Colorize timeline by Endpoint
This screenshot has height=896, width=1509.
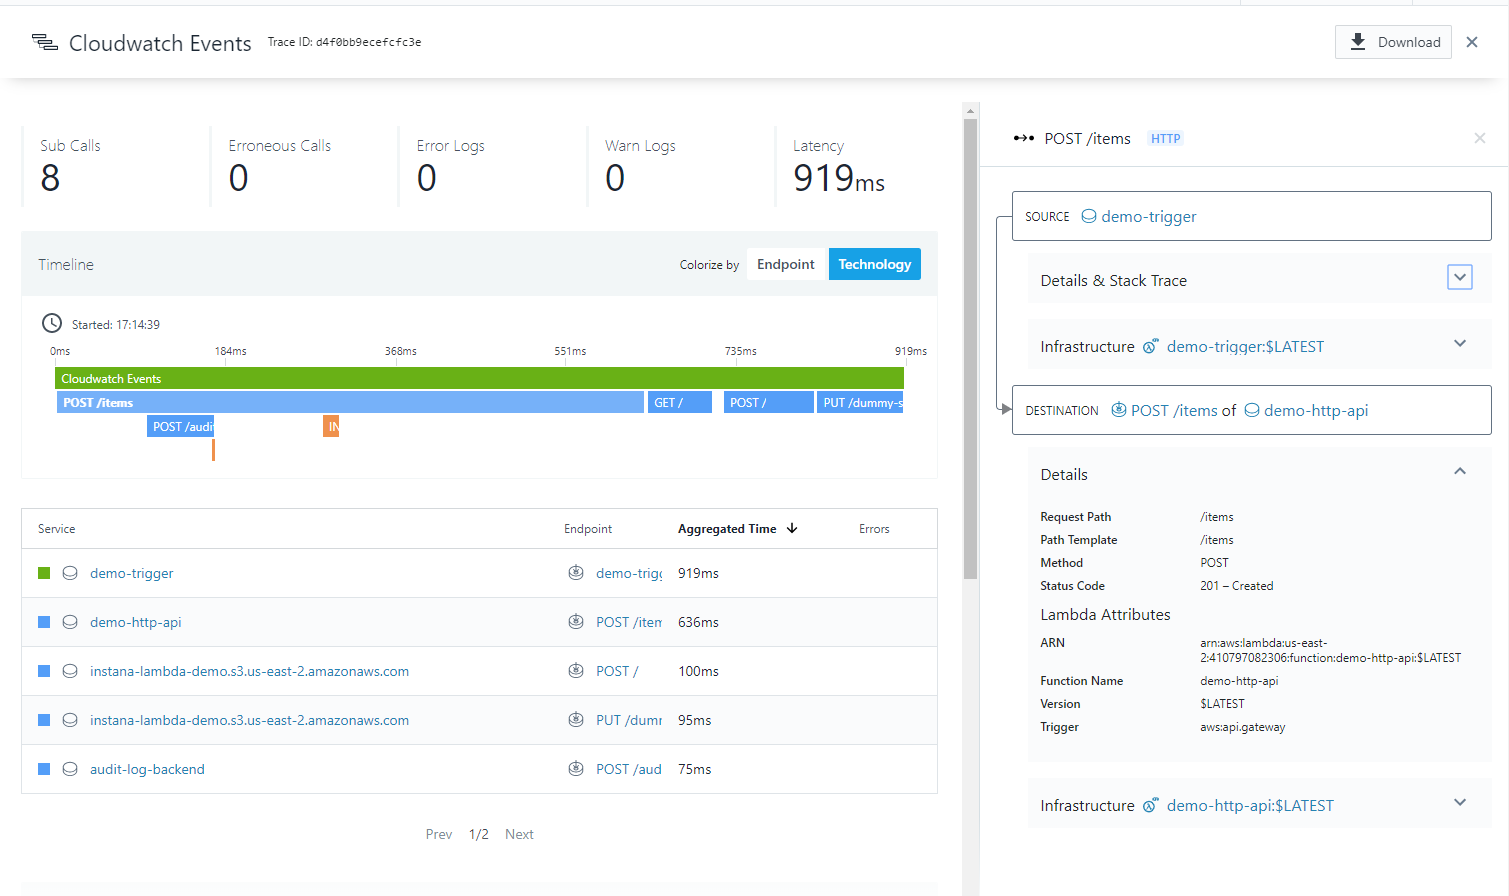point(786,264)
